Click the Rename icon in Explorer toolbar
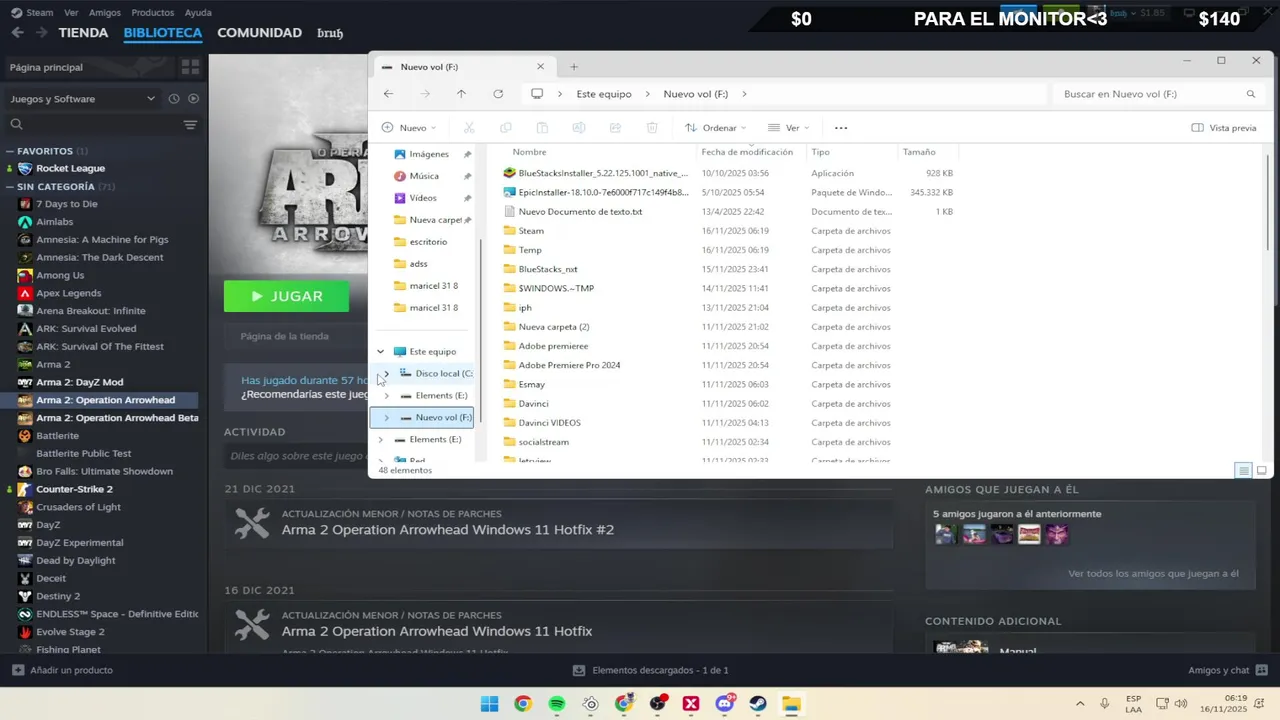 pyautogui.click(x=578, y=128)
